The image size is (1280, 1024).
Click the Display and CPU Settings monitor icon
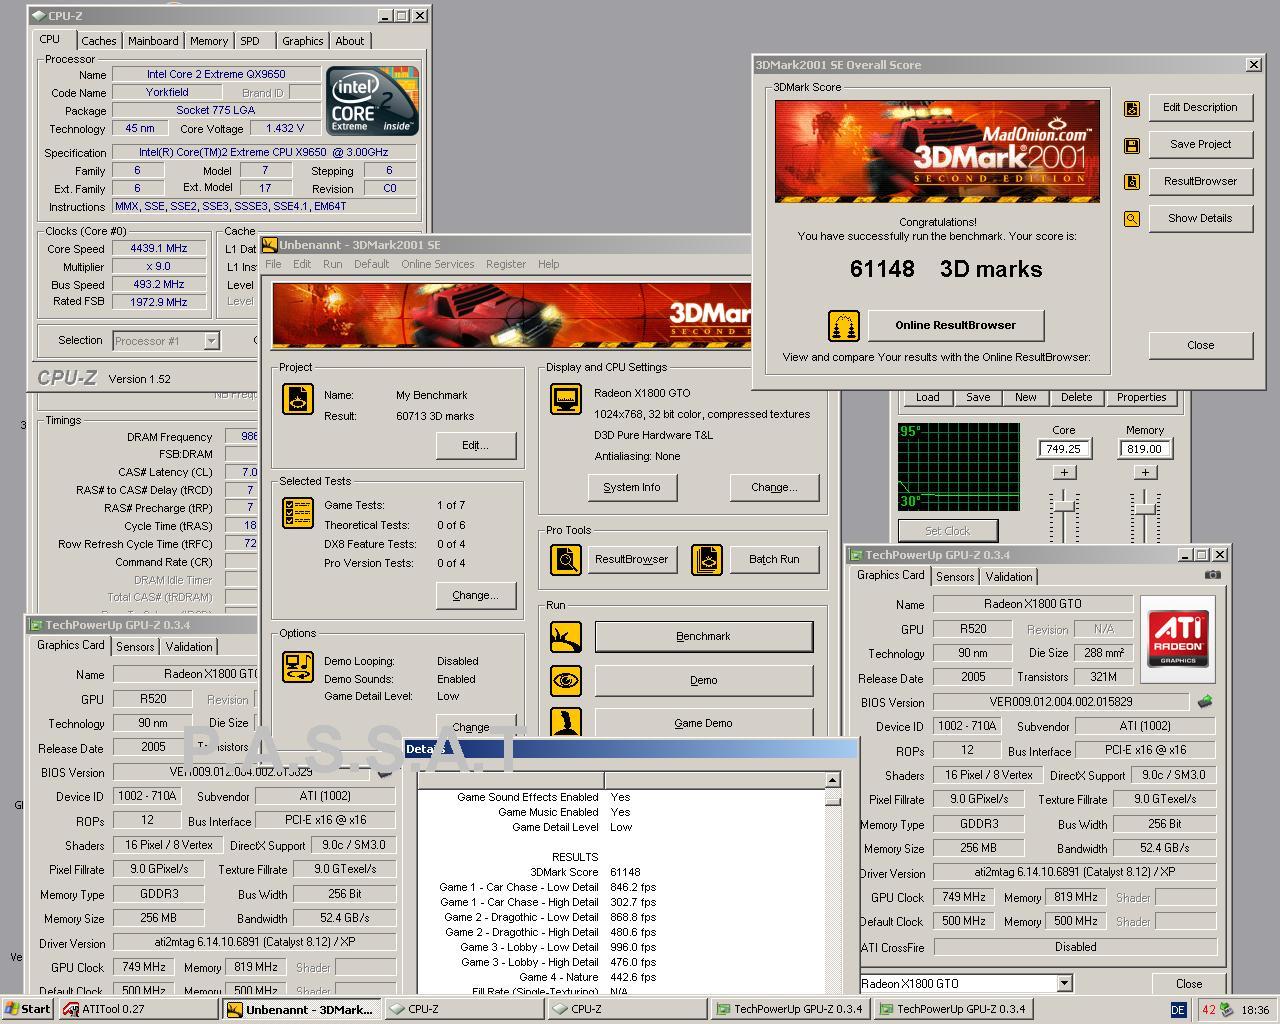pyautogui.click(x=566, y=399)
